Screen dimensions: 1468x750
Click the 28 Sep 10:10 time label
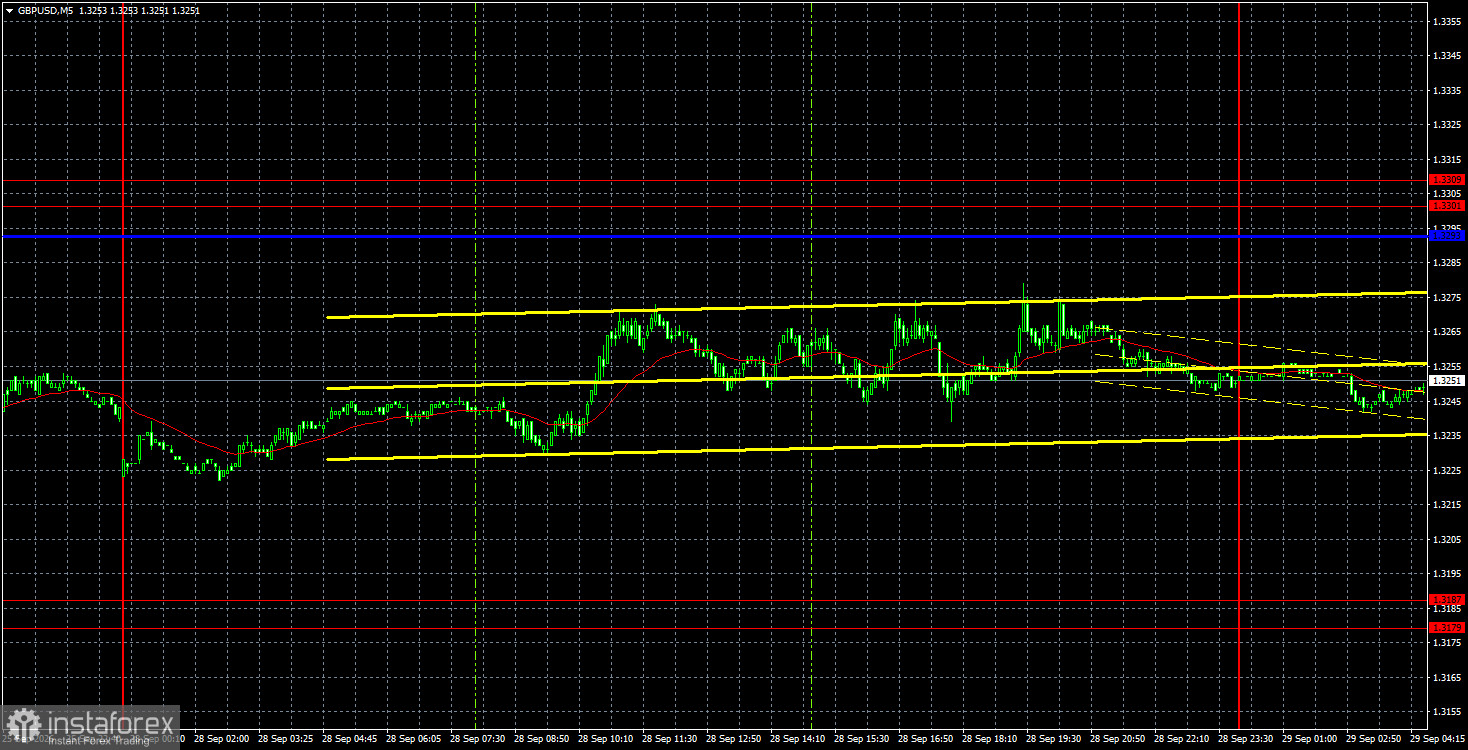tap(603, 739)
